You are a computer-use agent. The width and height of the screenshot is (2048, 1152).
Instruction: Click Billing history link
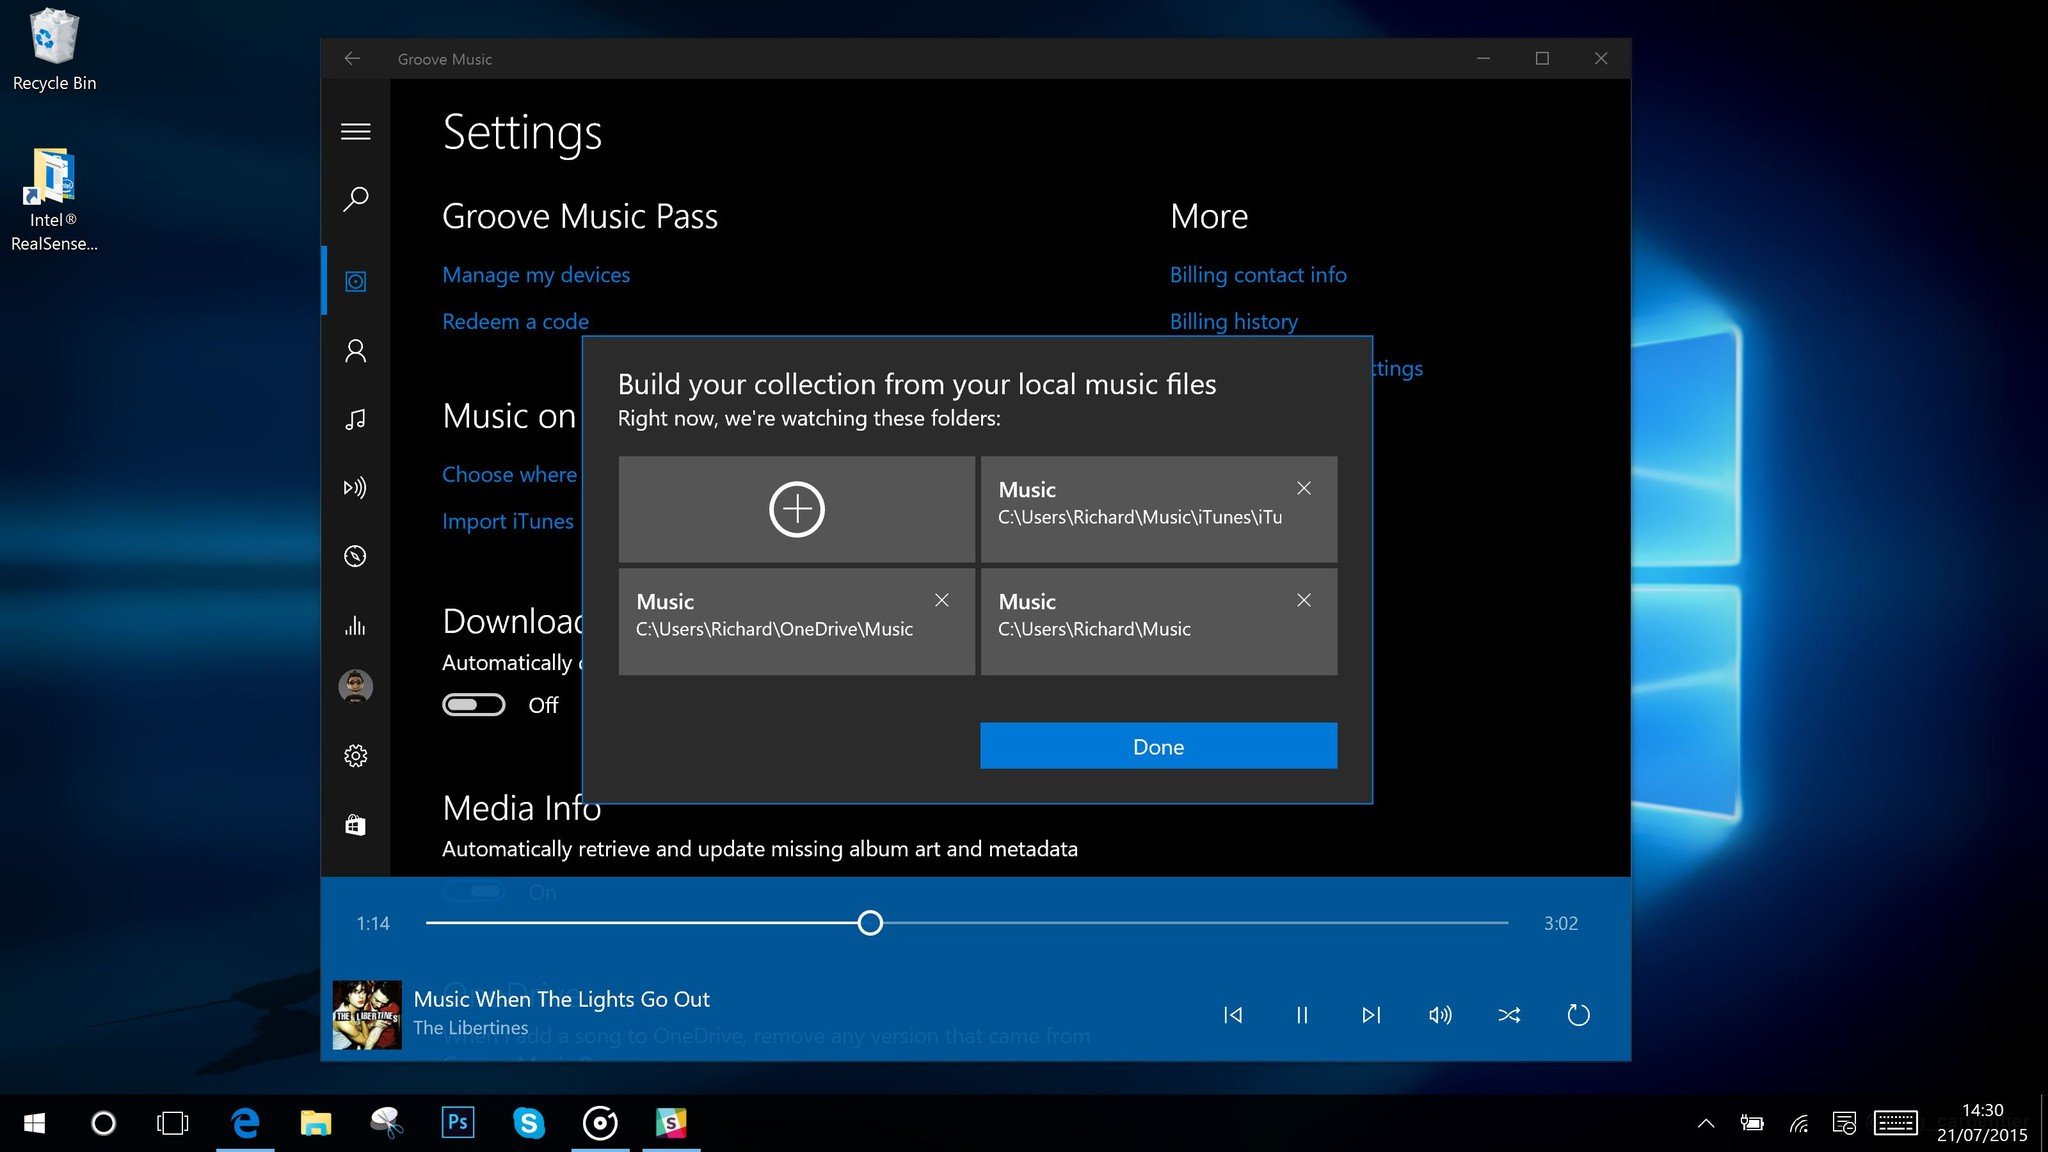click(1234, 321)
